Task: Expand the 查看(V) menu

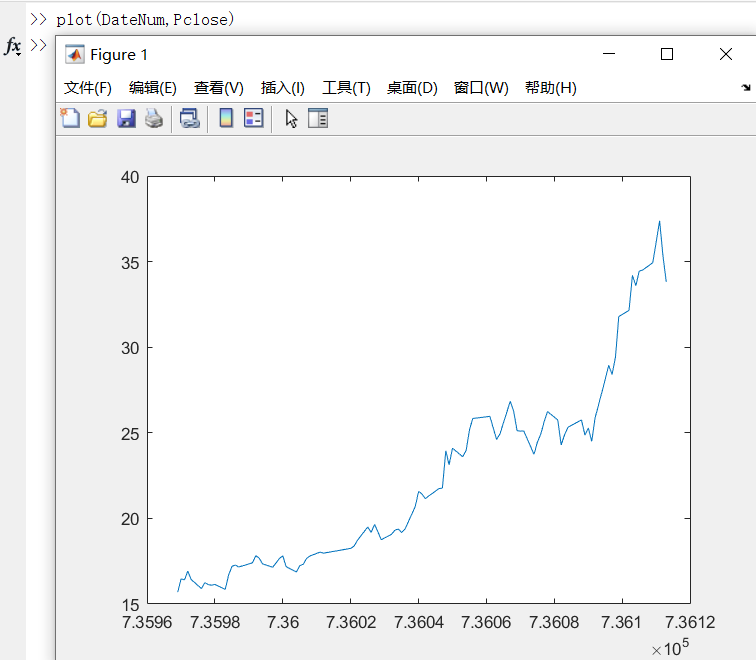Action: click(218, 88)
